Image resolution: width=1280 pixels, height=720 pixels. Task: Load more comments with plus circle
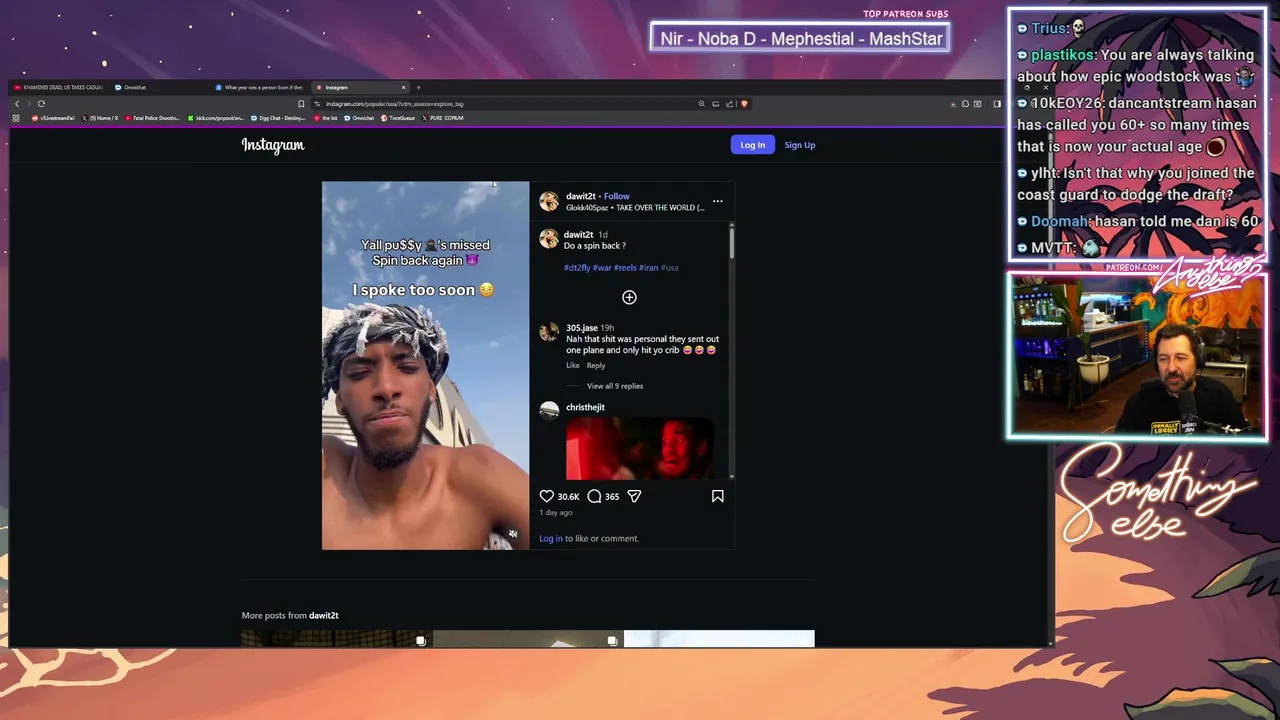click(x=629, y=297)
